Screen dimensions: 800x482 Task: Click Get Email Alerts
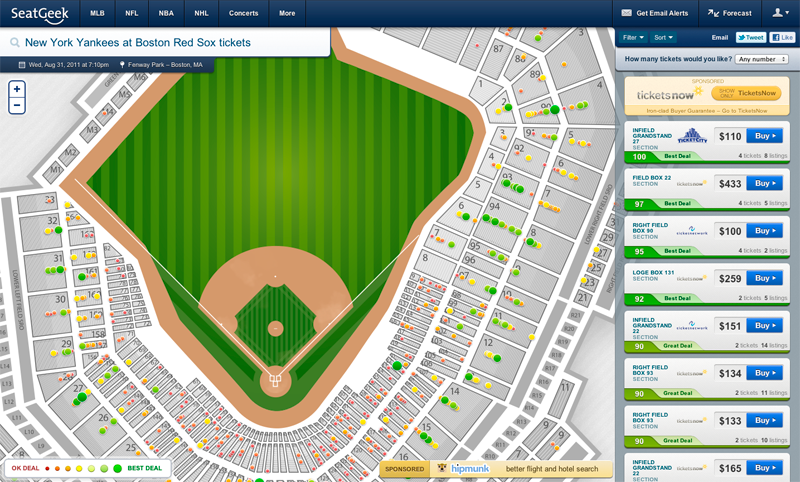point(655,13)
